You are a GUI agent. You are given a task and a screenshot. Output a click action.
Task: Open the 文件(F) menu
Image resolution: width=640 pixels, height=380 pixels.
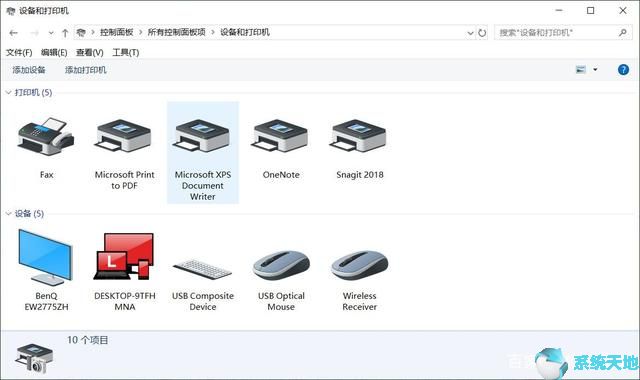point(19,52)
